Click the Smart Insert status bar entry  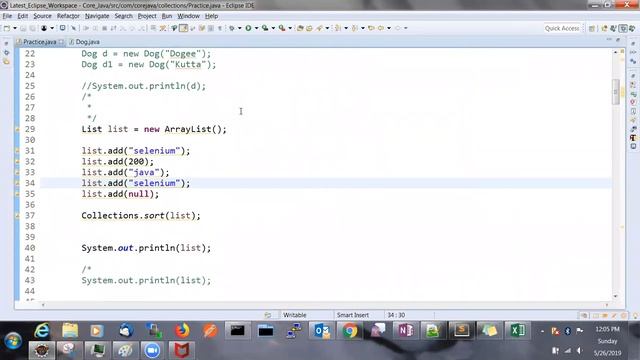[x=353, y=315]
